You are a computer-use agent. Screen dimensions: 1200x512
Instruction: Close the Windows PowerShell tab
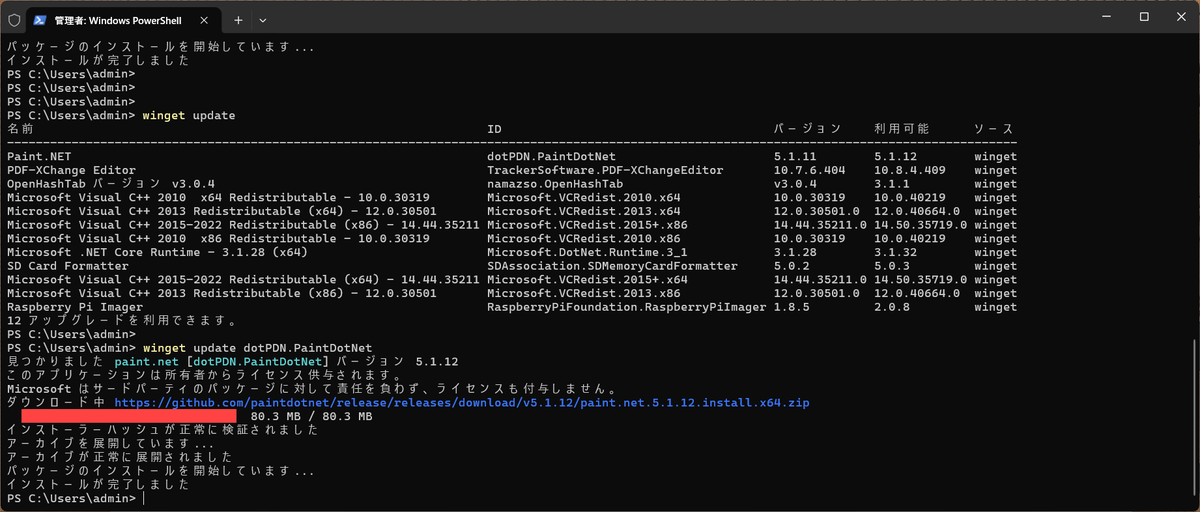(x=204, y=19)
